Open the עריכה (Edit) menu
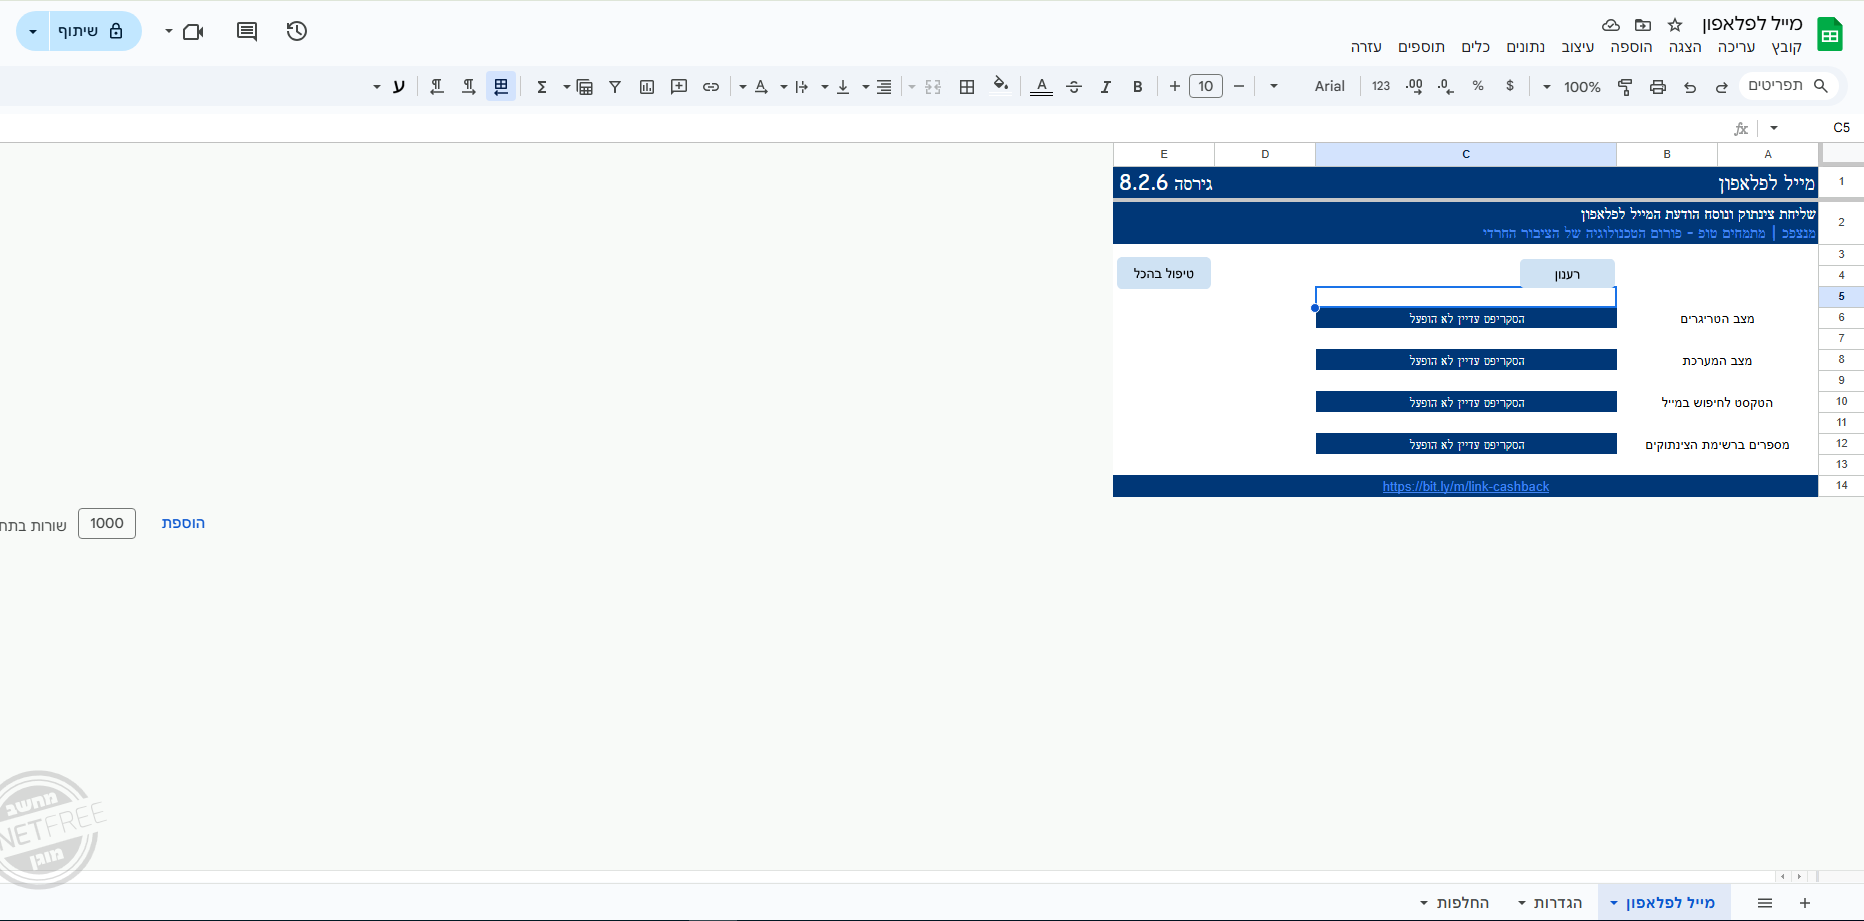 pyautogui.click(x=1737, y=47)
